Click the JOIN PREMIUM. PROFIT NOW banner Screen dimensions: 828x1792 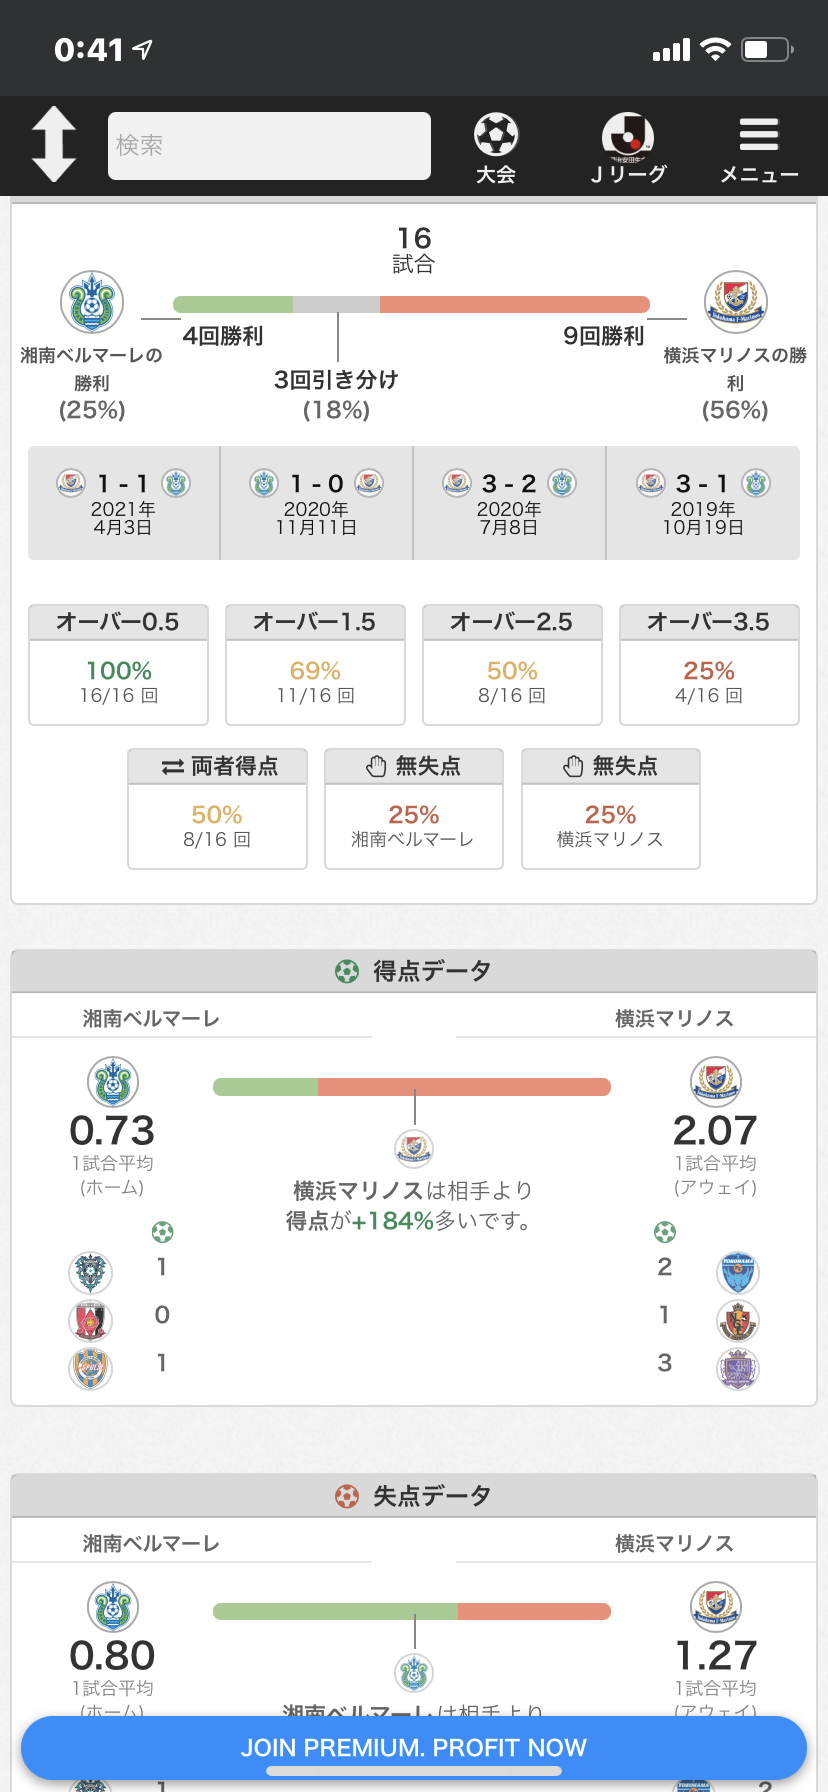[414, 1747]
